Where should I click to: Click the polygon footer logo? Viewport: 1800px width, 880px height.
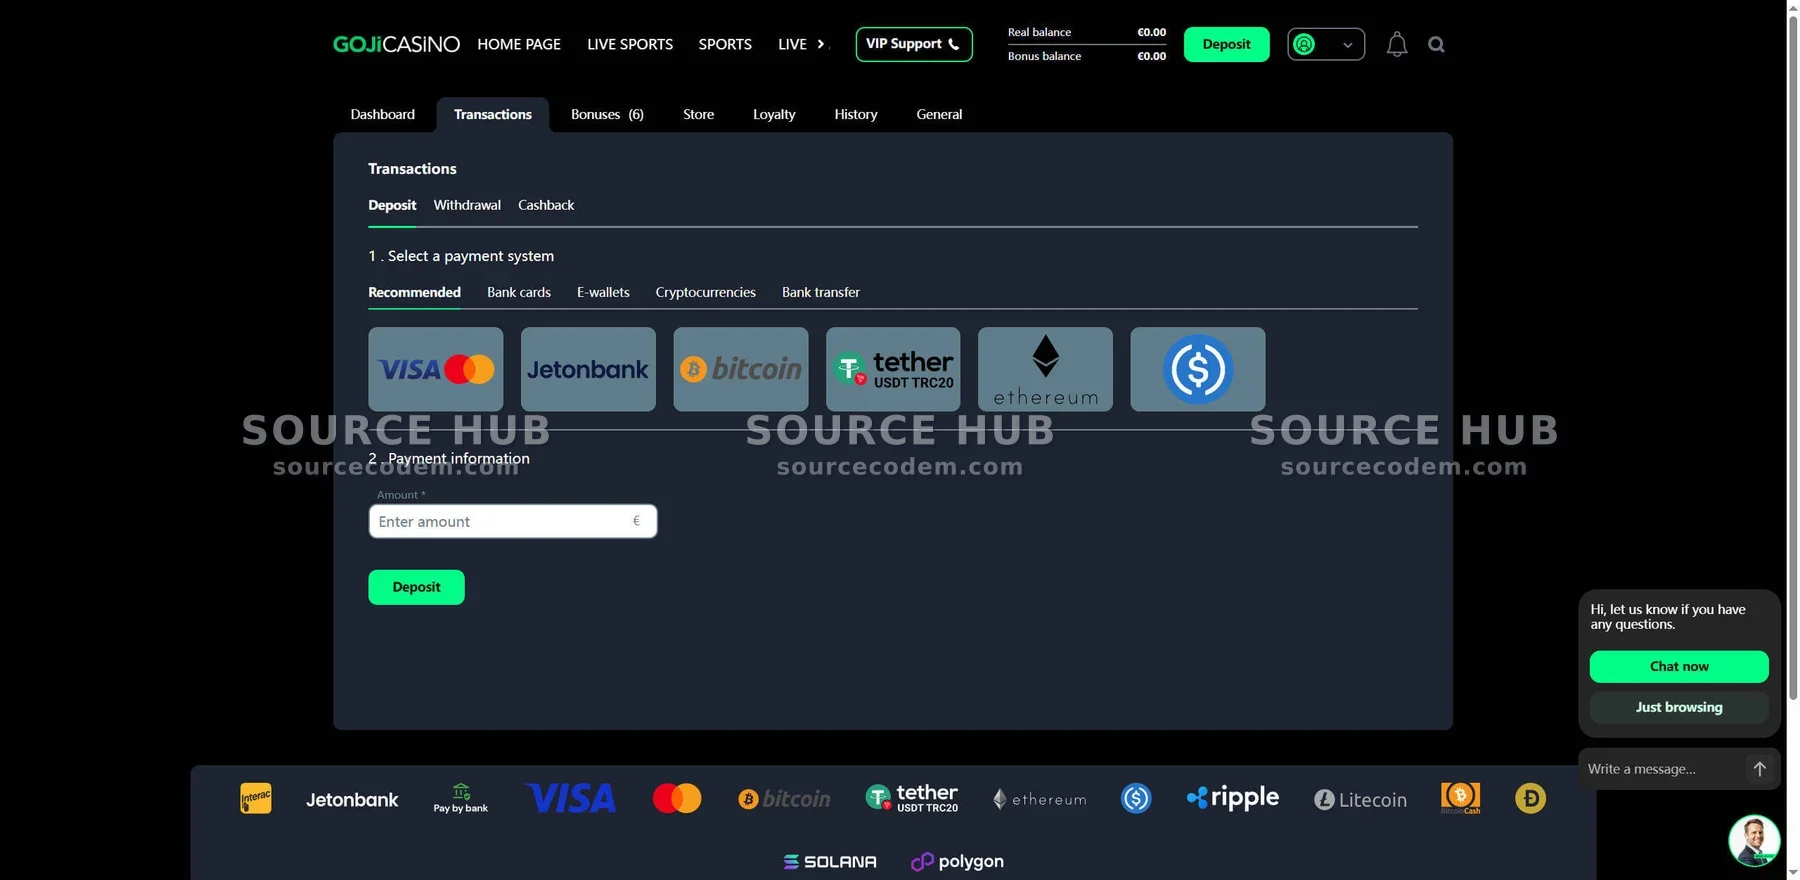pos(957,861)
